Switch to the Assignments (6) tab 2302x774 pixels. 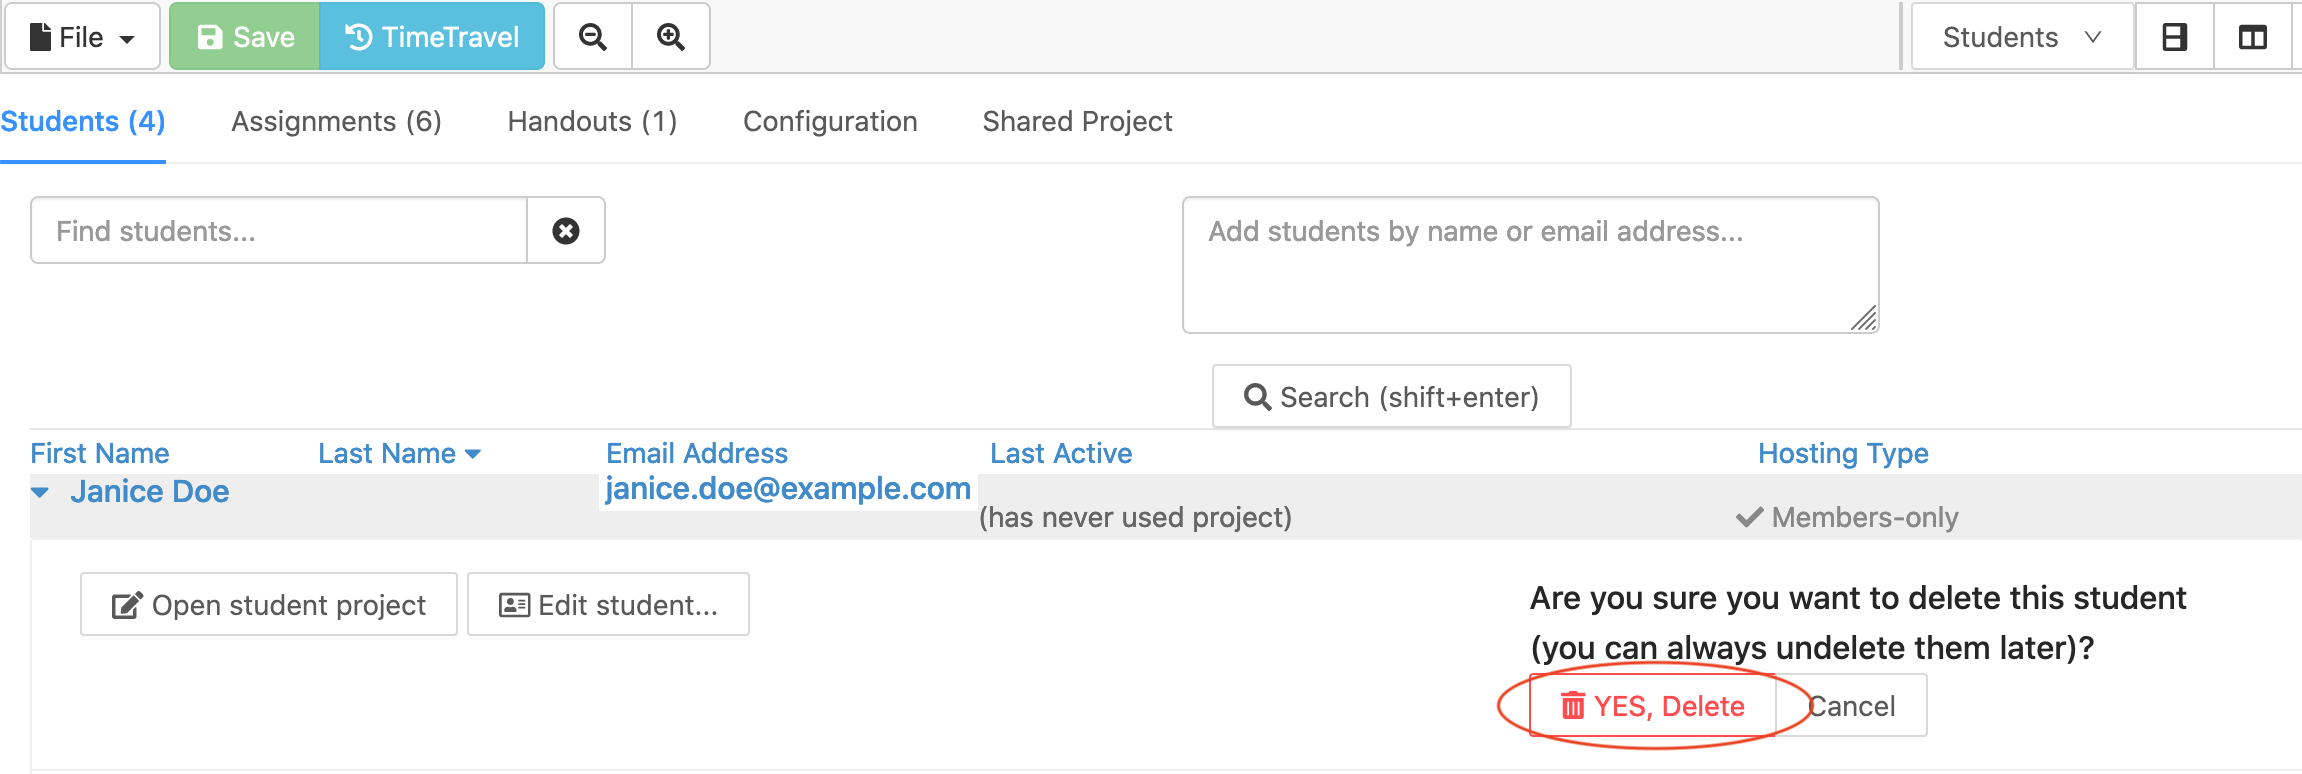tap(336, 121)
